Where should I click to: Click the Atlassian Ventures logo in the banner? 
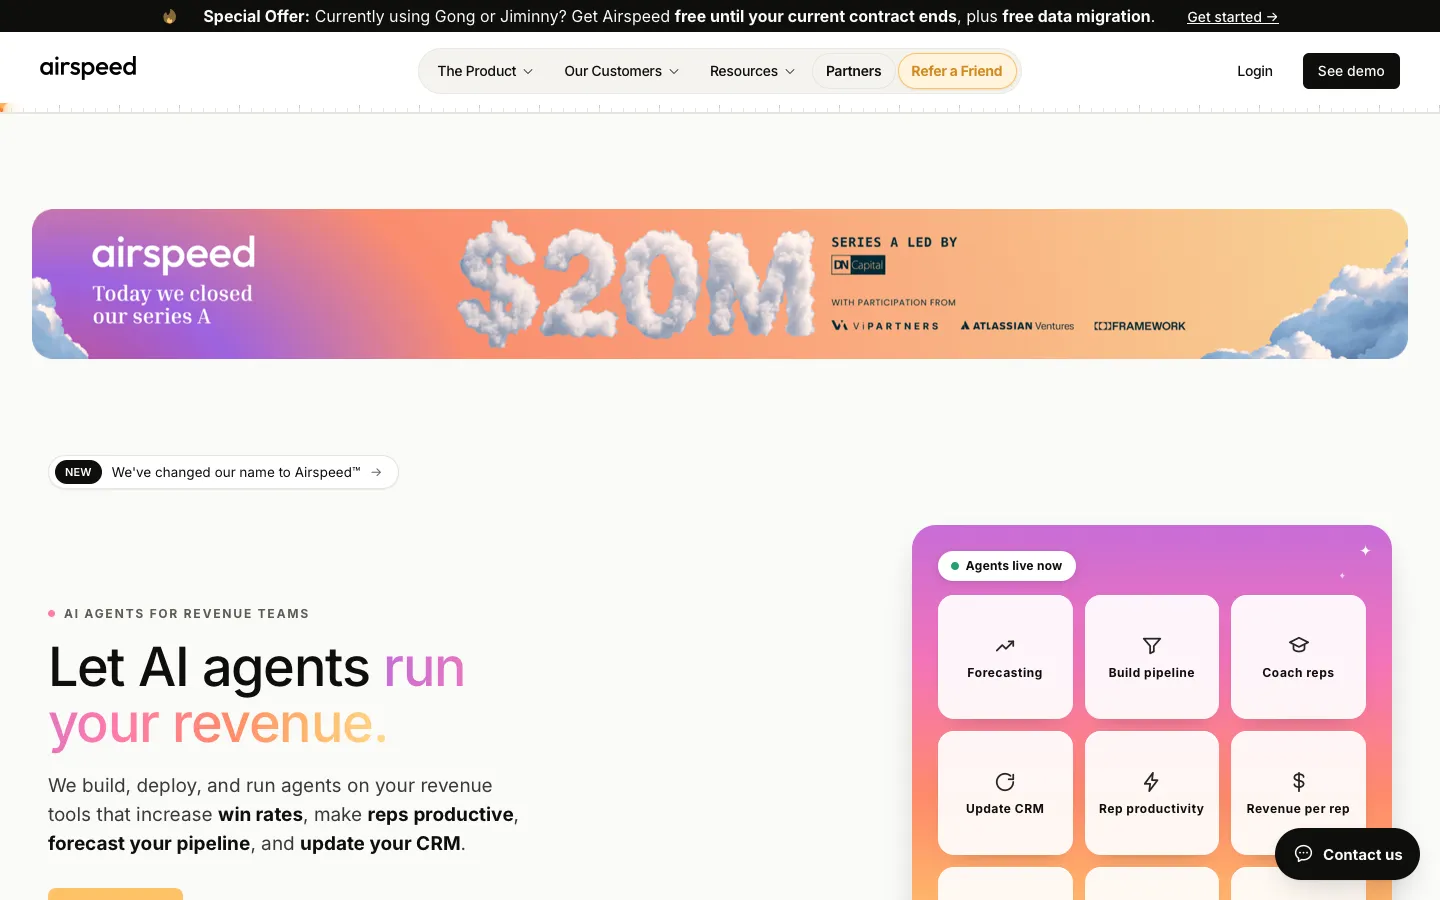point(1017,326)
